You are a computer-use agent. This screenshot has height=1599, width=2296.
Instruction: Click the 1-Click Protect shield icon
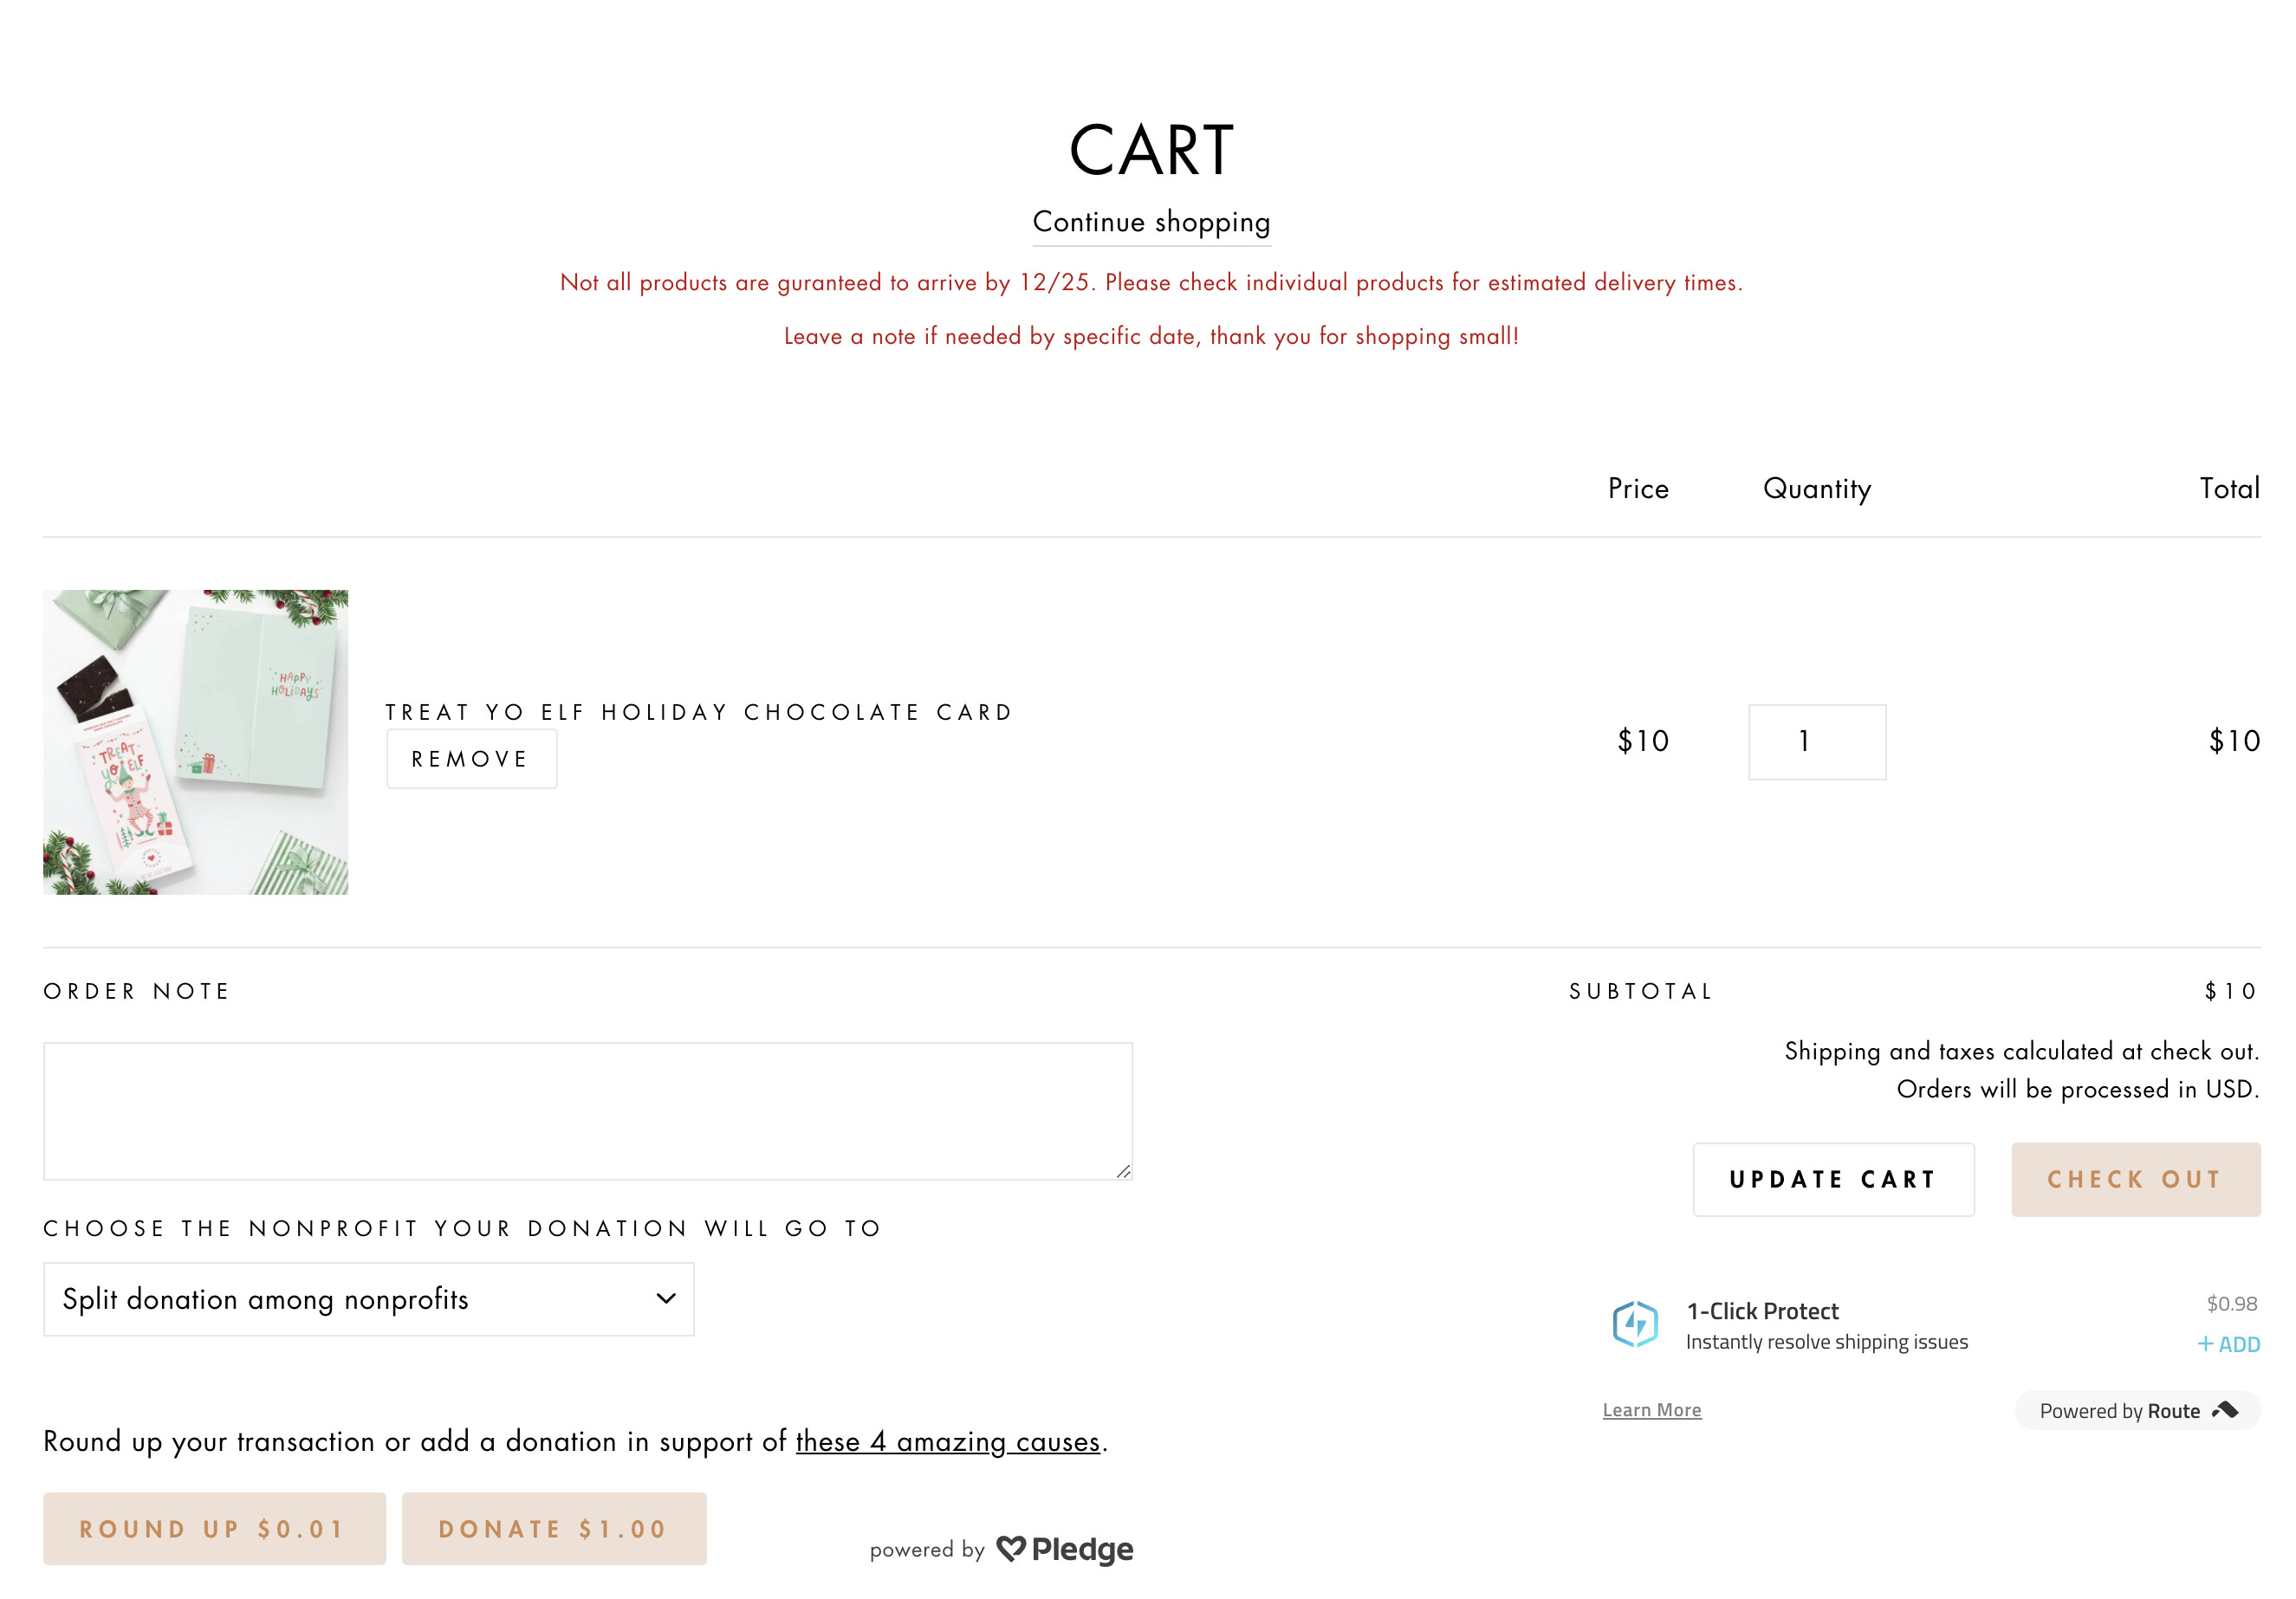pos(1635,1324)
